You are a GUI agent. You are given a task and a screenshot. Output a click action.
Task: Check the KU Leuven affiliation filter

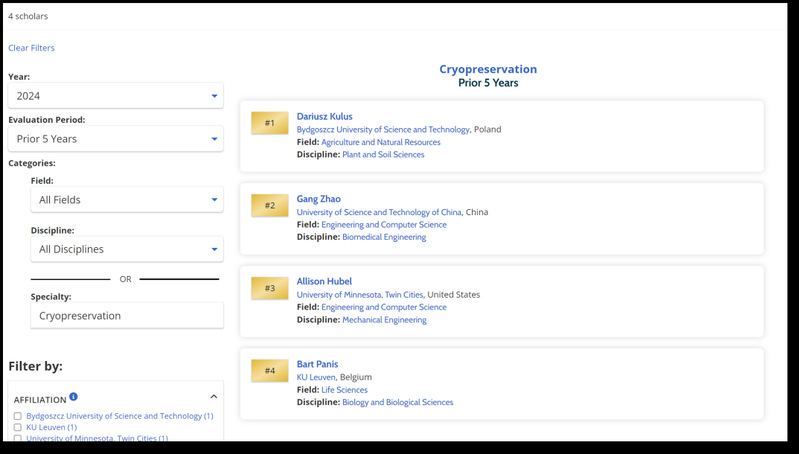18,428
